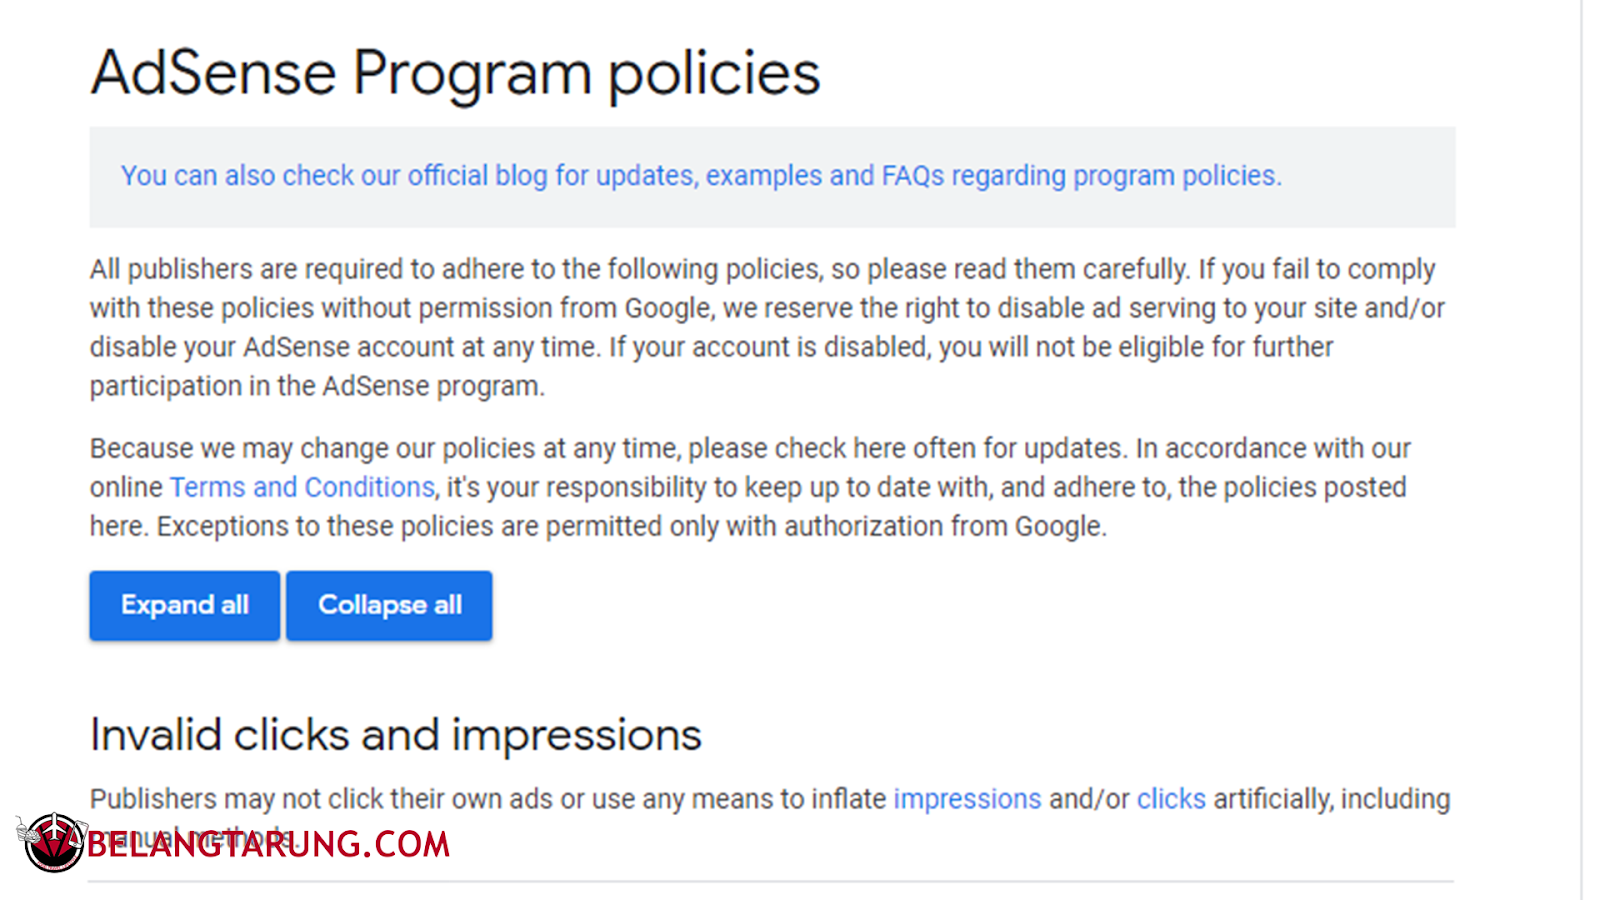Click the text "participation in the AdSense program."
This screenshot has width=1600, height=900.
click(x=317, y=386)
